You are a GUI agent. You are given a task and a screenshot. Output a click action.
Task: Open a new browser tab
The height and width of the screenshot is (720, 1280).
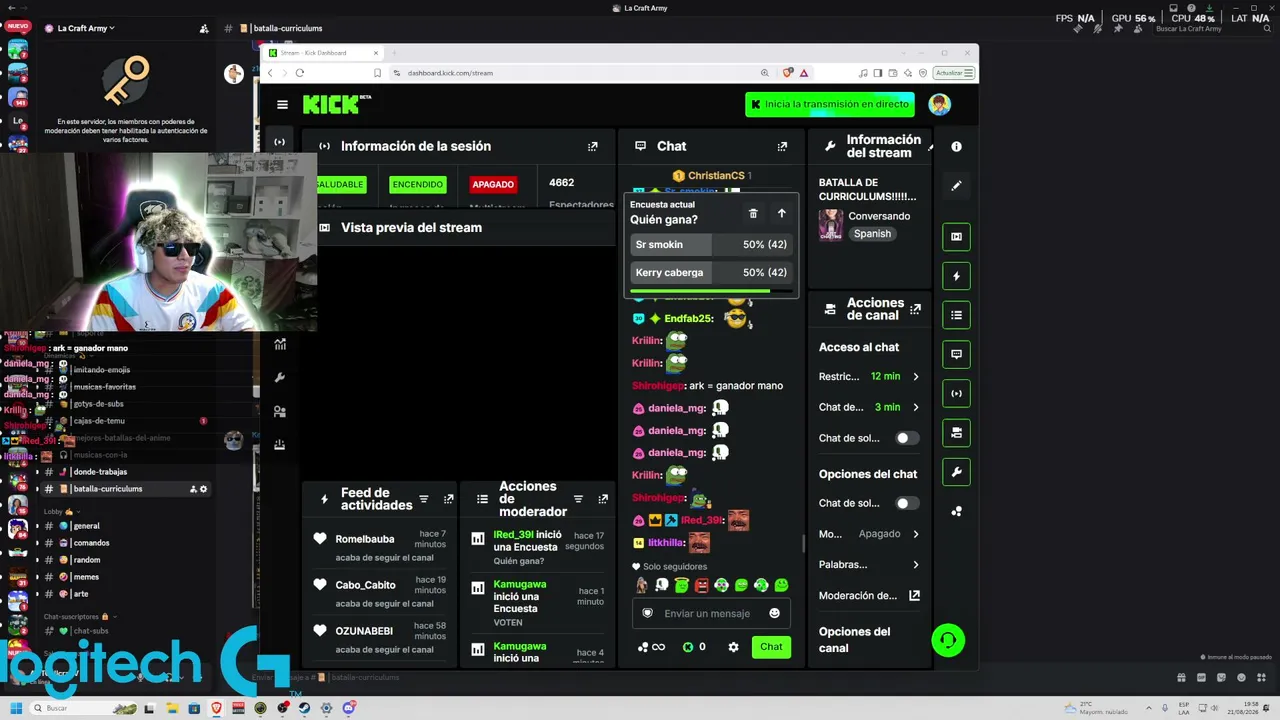(x=396, y=53)
